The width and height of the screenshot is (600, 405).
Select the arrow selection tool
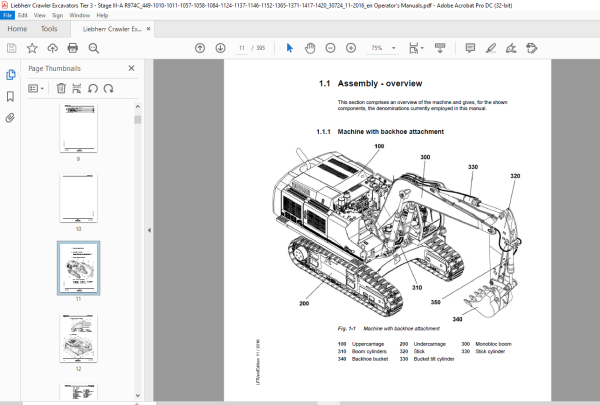[x=290, y=48]
